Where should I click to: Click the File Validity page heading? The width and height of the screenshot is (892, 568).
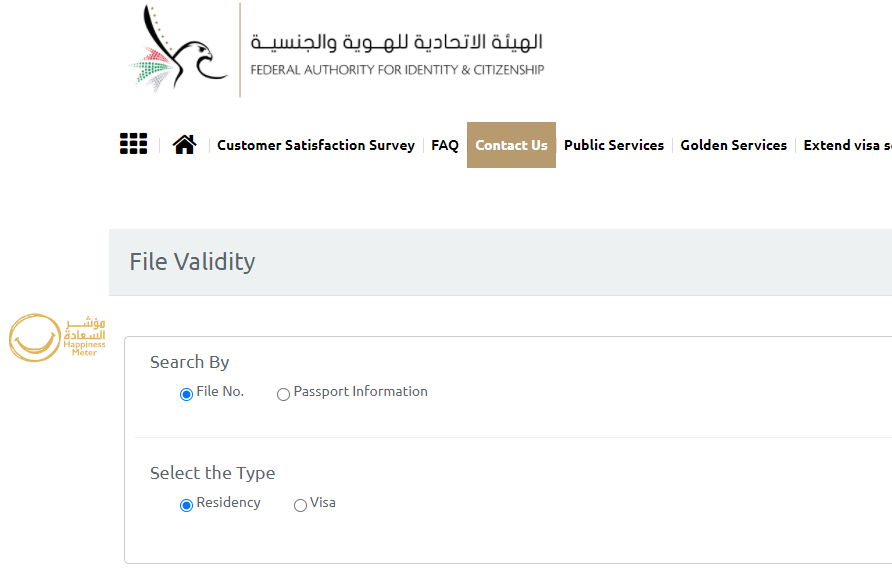click(192, 262)
